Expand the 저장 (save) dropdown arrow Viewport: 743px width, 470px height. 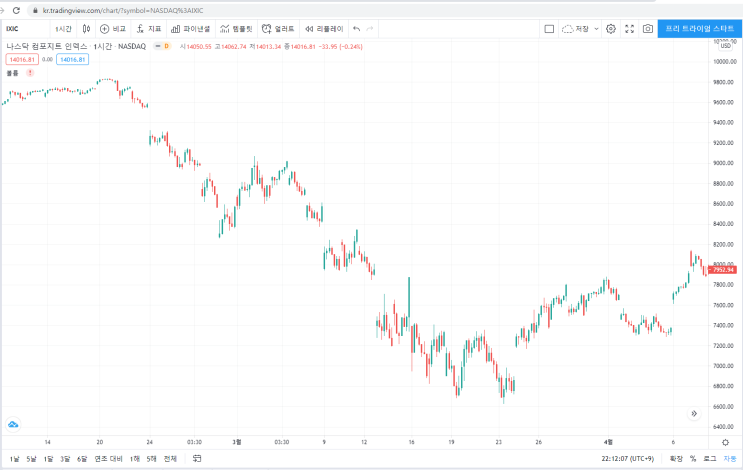pyautogui.click(x=596, y=29)
